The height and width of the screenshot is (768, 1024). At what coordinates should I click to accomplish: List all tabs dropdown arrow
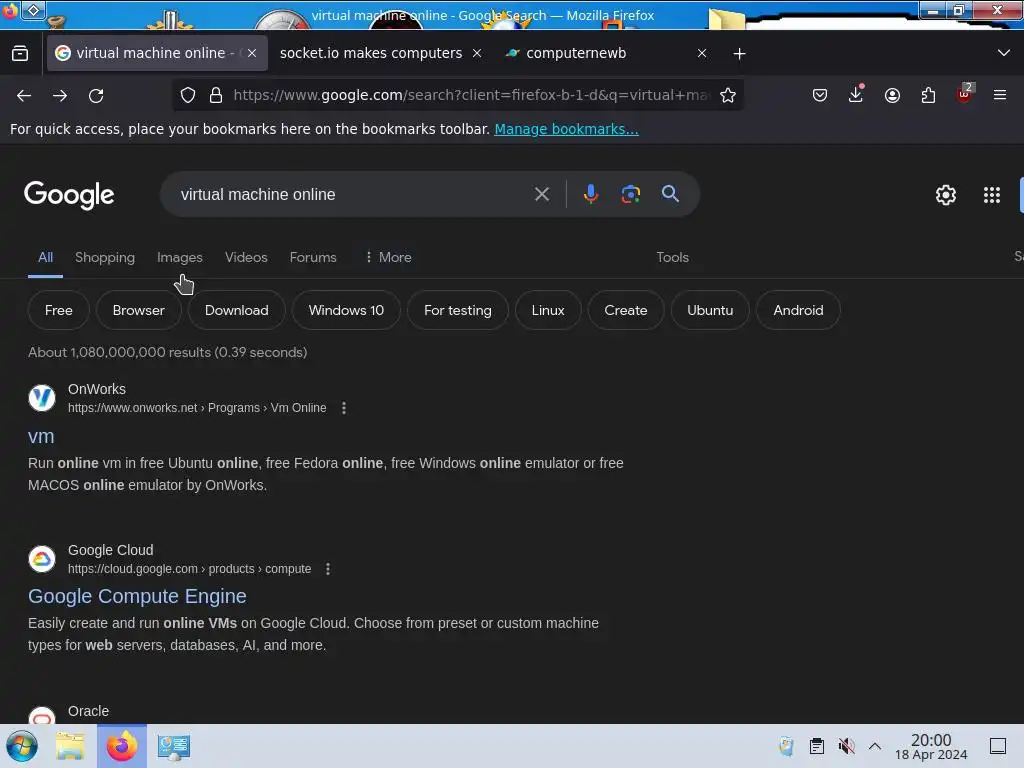pos(1004,54)
